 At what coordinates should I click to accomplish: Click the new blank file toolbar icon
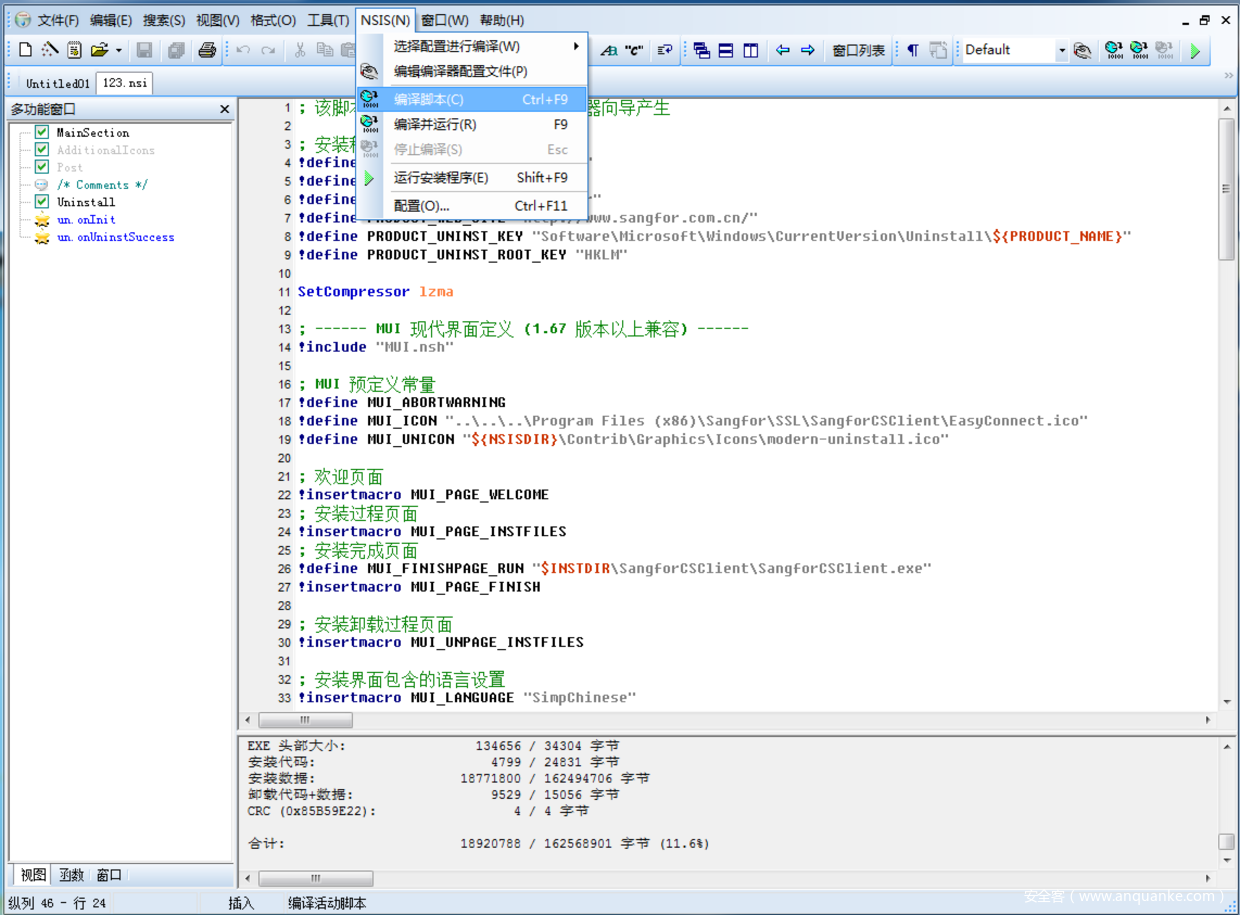tap(26, 50)
